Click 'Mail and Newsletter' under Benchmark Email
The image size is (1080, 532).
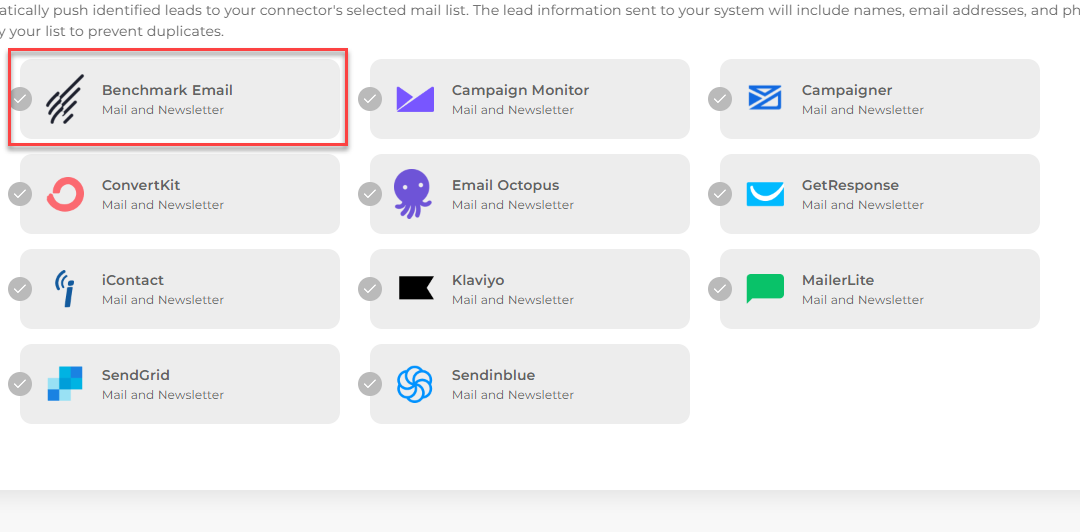click(163, 110)
